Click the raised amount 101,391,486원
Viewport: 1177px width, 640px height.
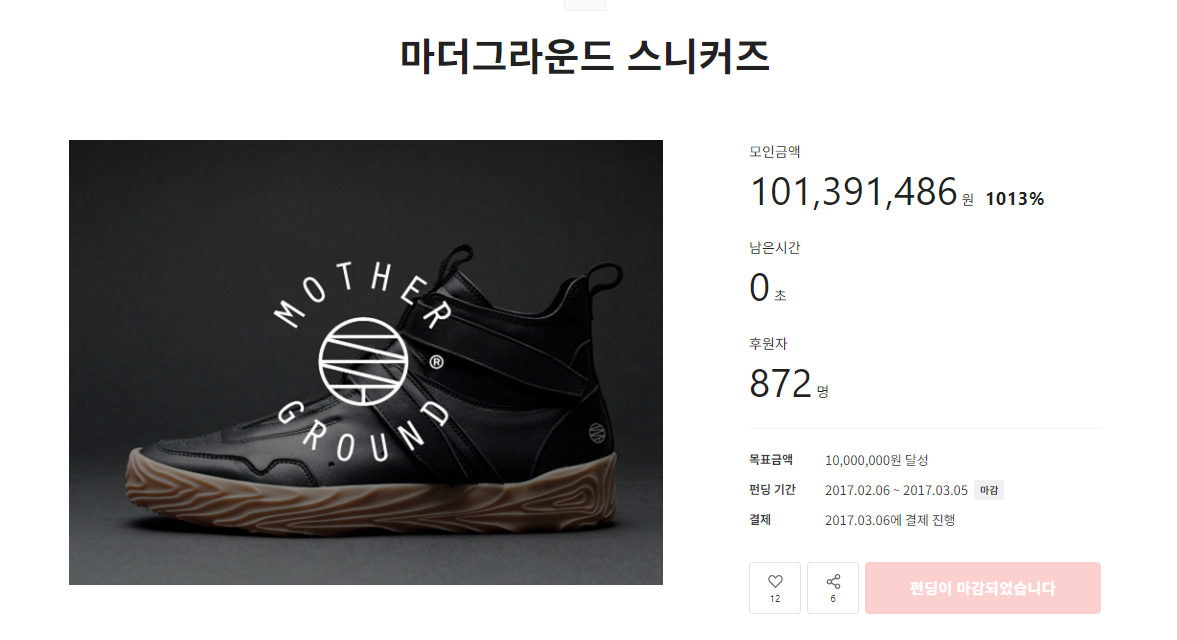862,191
